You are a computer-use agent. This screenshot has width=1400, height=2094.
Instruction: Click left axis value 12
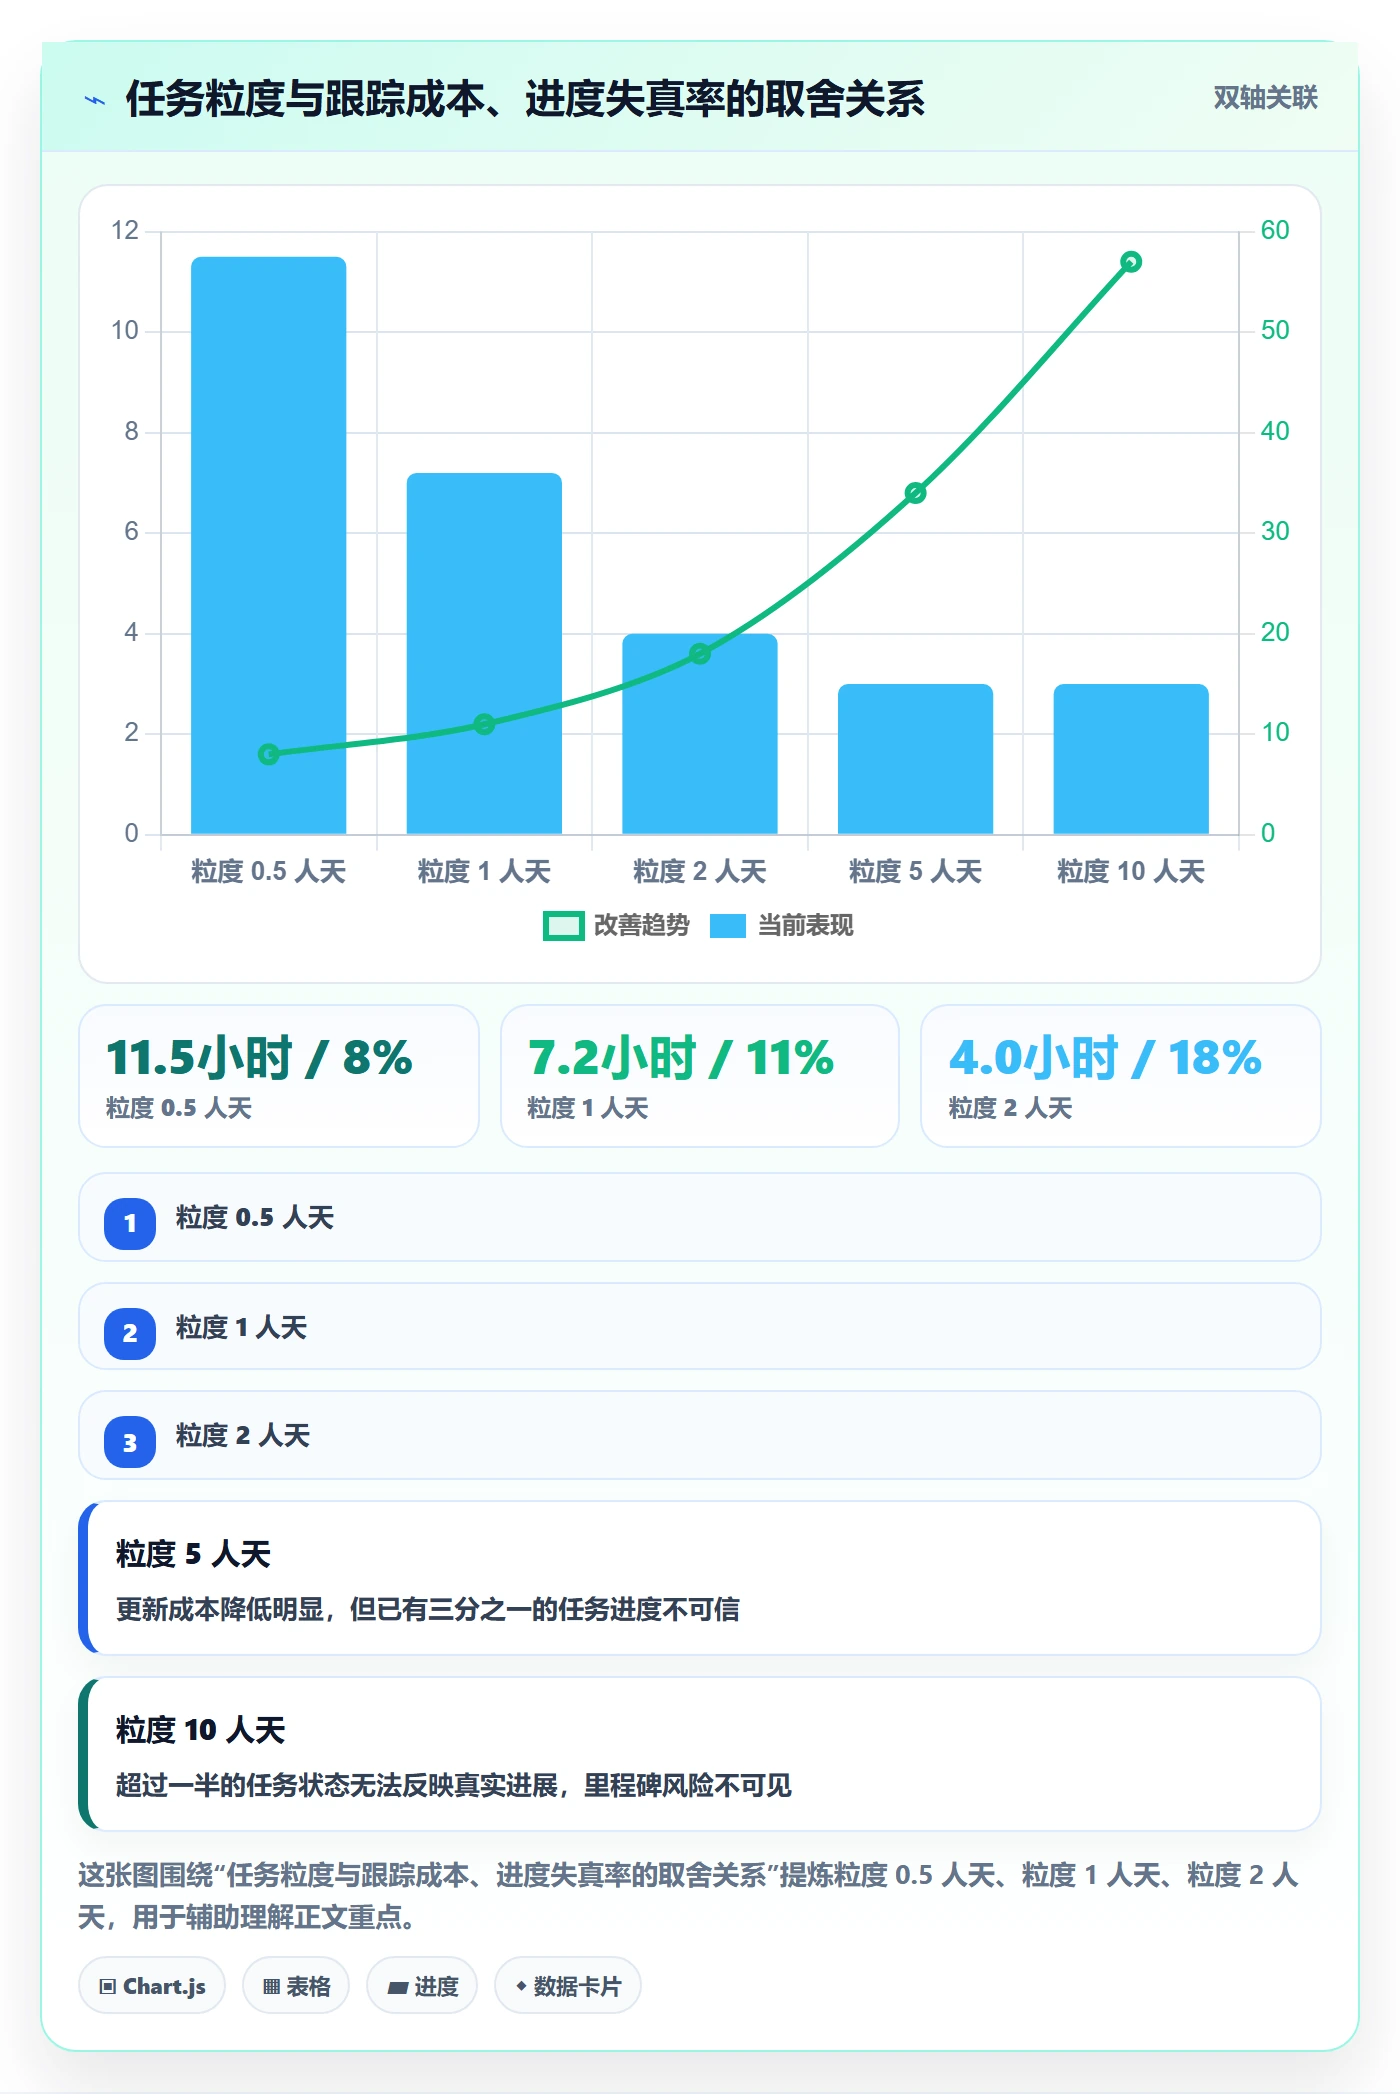[x=125, y=230]
